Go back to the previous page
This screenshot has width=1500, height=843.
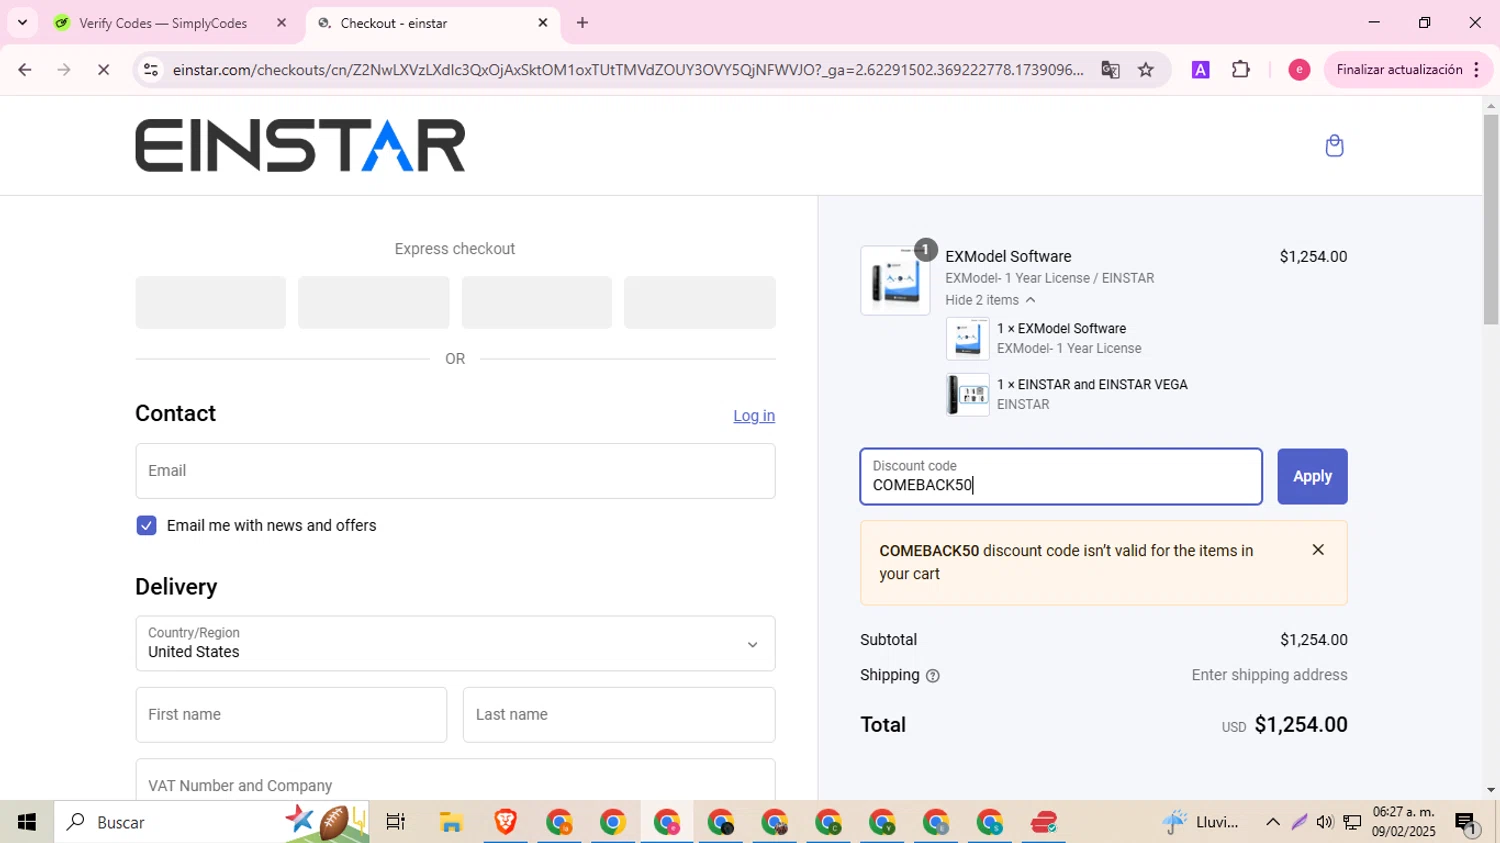pyautogui.click(x=25, y=70)
